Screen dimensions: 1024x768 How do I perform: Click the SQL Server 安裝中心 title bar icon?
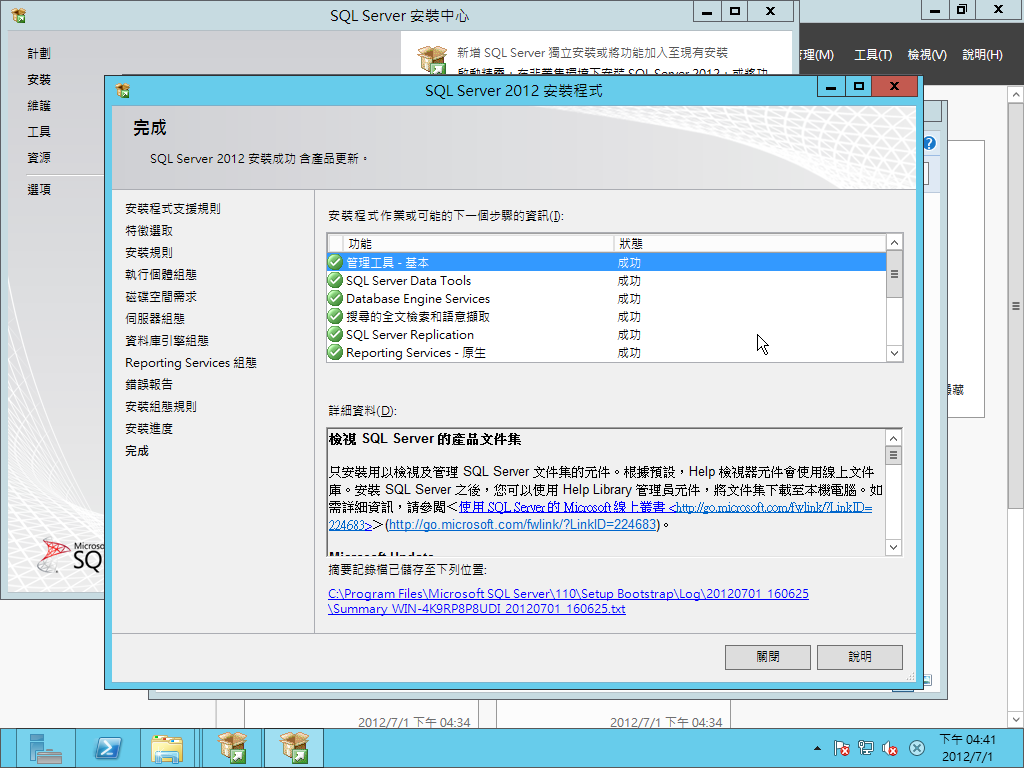point(18,15)
